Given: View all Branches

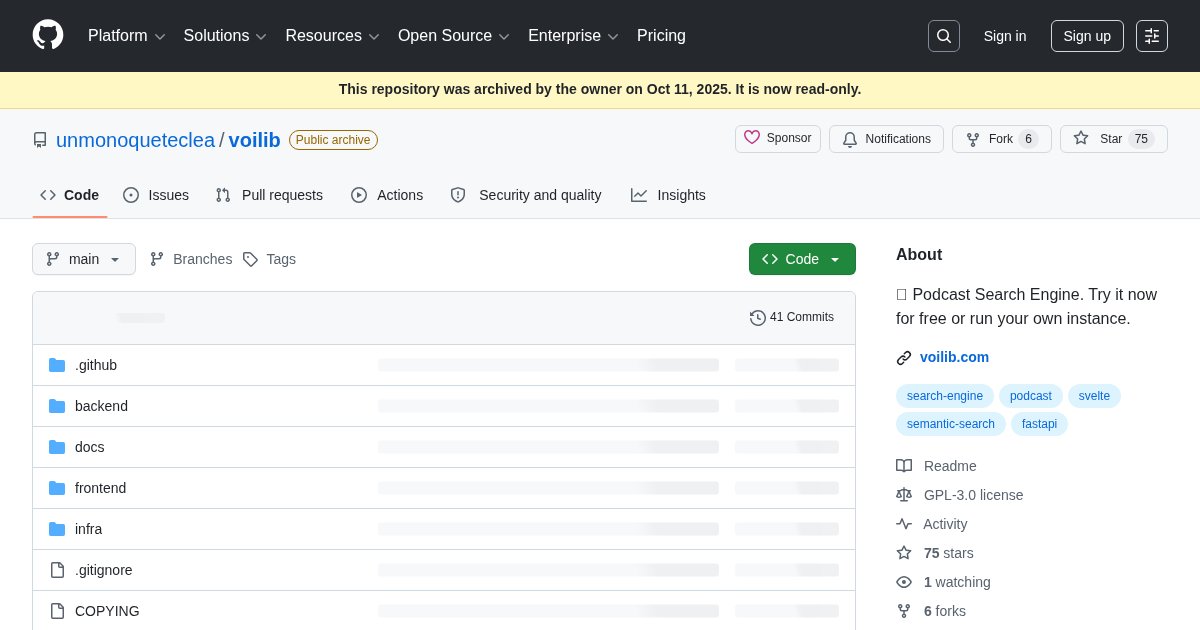Looking at the screenshot, I should click(191, 259).
